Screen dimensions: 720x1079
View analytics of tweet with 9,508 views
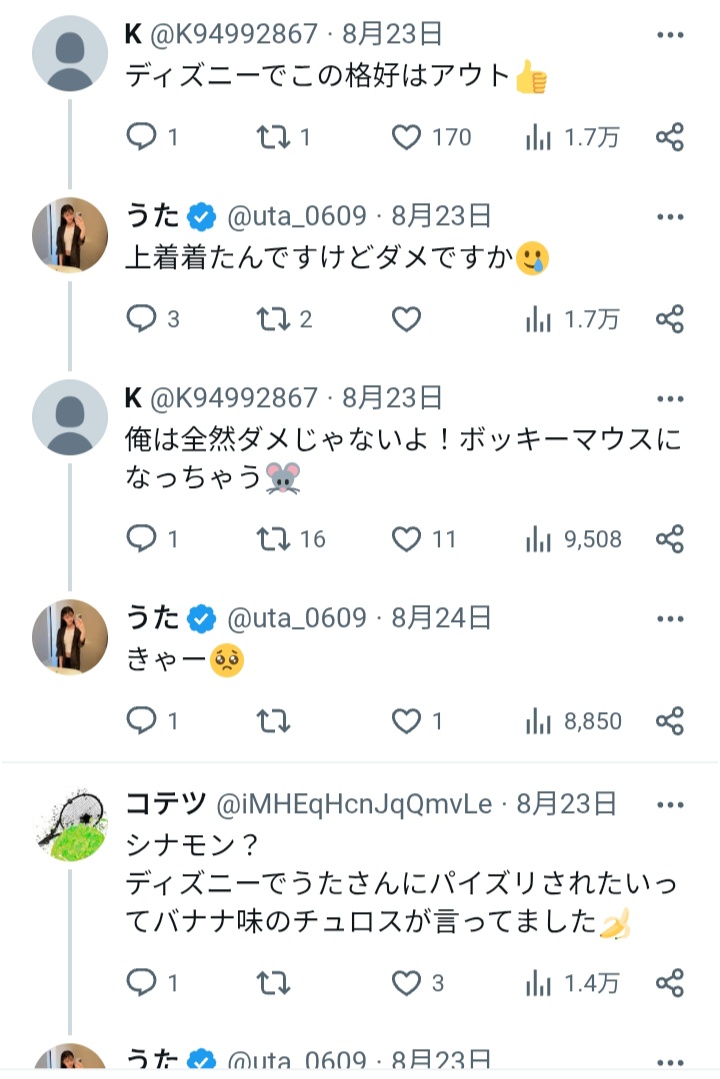click(x=539, y=539)
